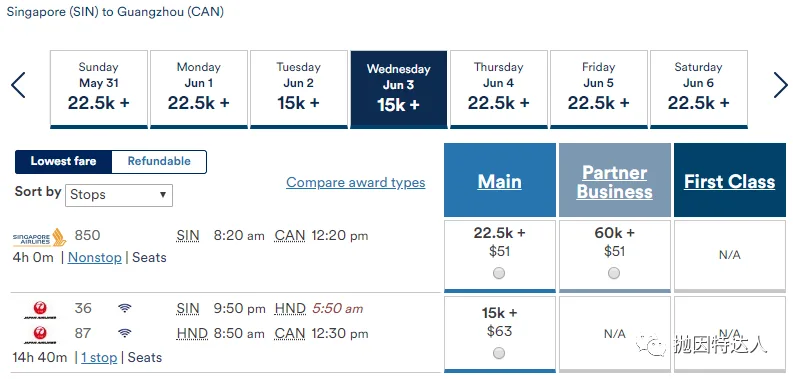Select 22.5k Main fare radio button
Viewport: 793px width, 379px height.
499,273
